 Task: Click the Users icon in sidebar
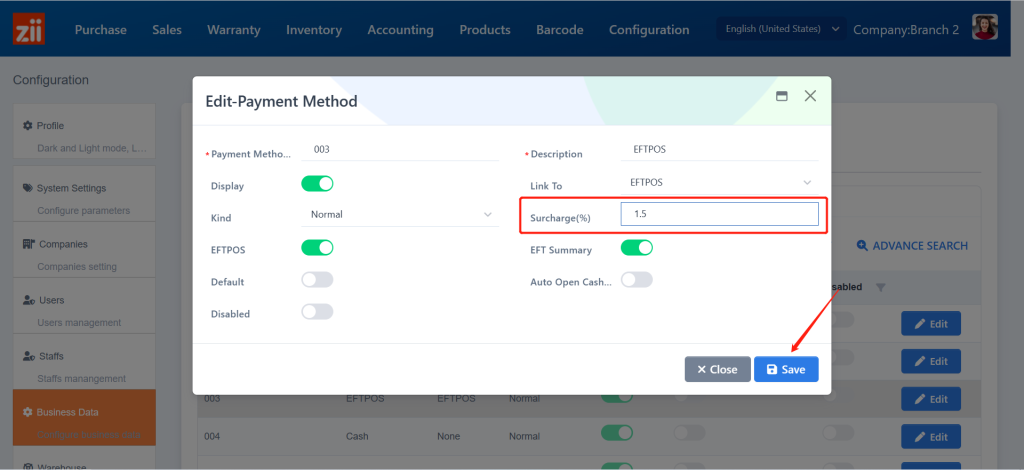click(x=29, y=300)
